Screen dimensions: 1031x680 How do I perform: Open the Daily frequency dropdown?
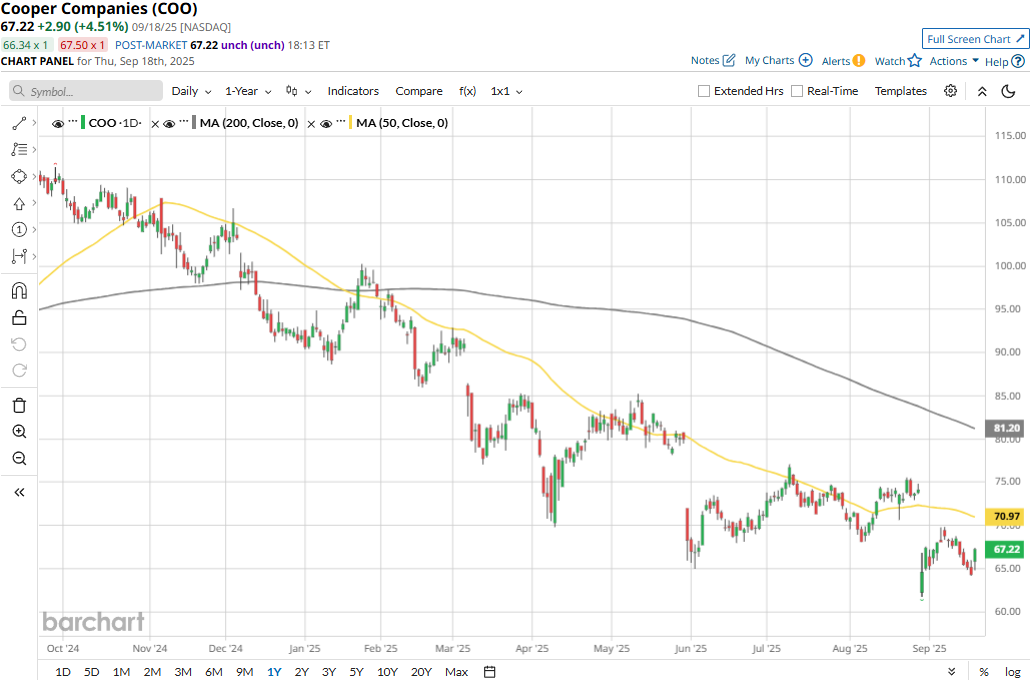tap(191, 91)
